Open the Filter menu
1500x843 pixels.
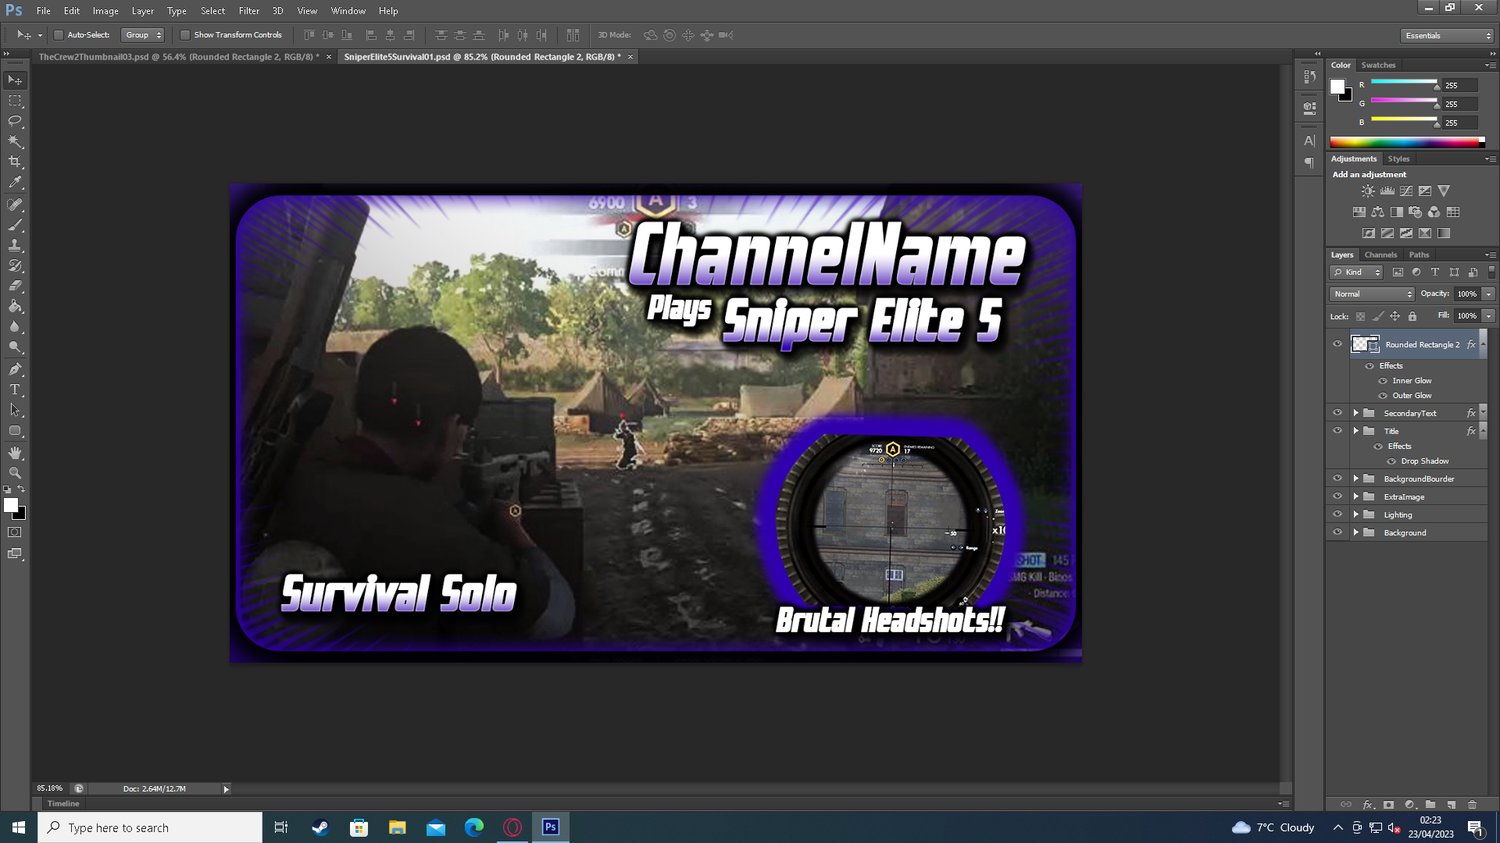pos(249,11)
